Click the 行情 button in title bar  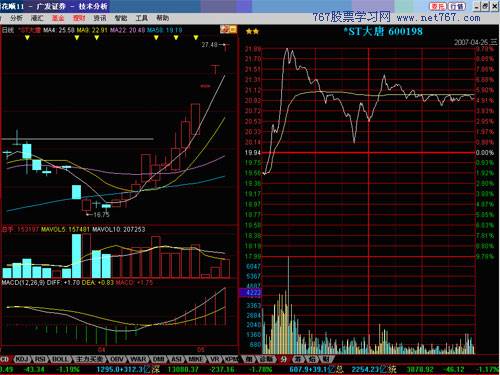(456, 6)
